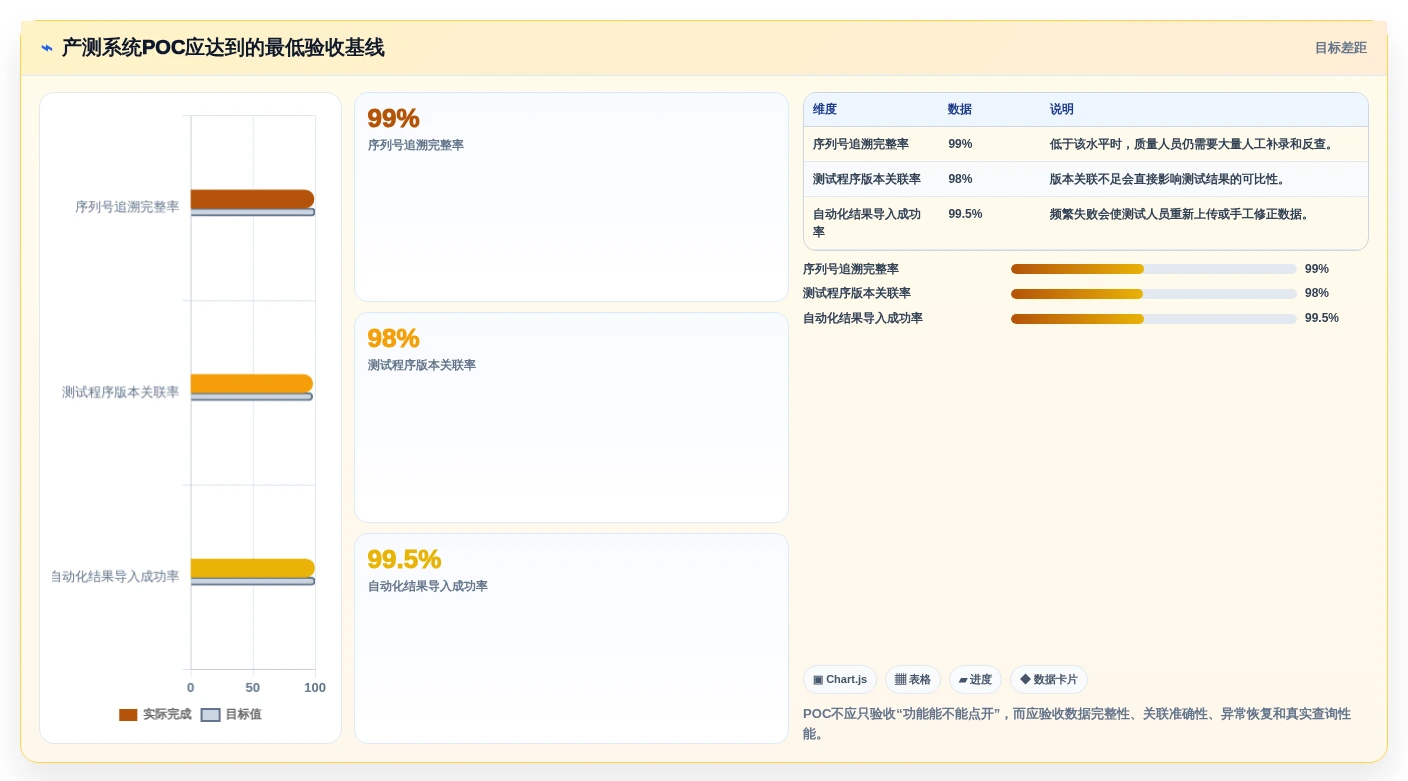The width and height of the screenshot is (1408, 781).
Task: Select the 进度 tag chip
Action: [975, 680]
